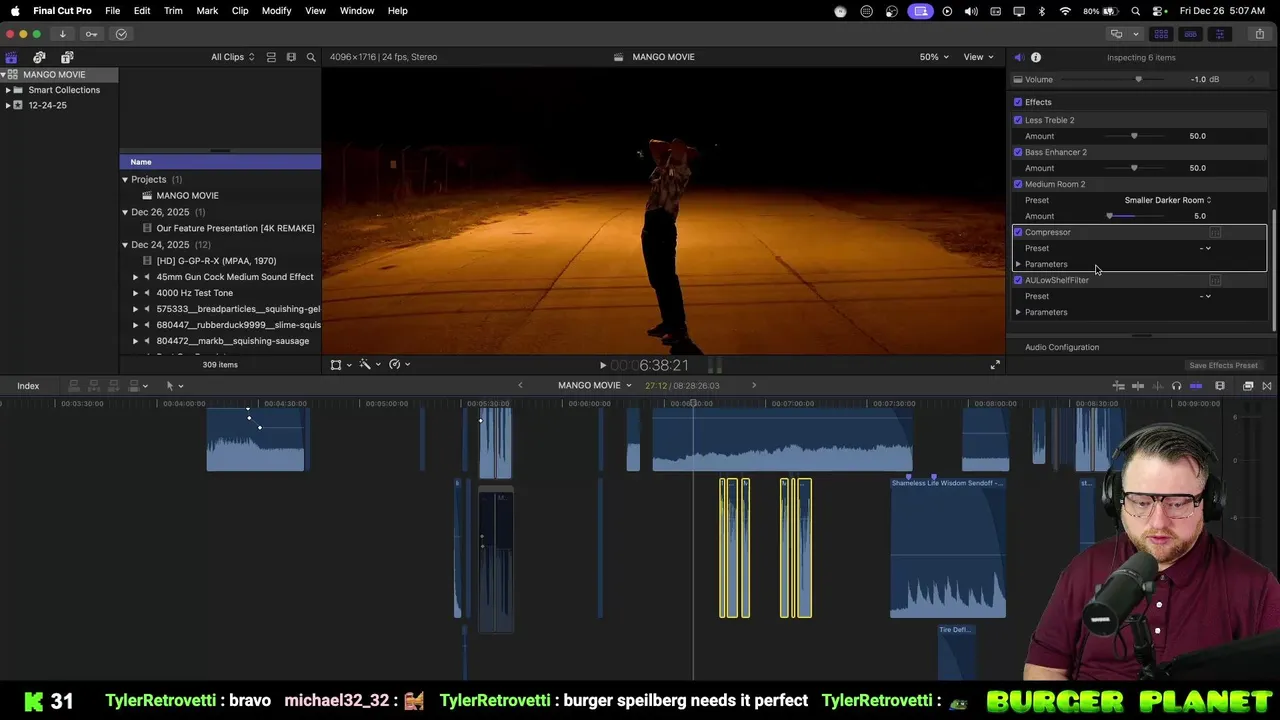Open the Keyword Editor key icon
The width and height of the screenshot is (1280, 720).
pos(91,34)
